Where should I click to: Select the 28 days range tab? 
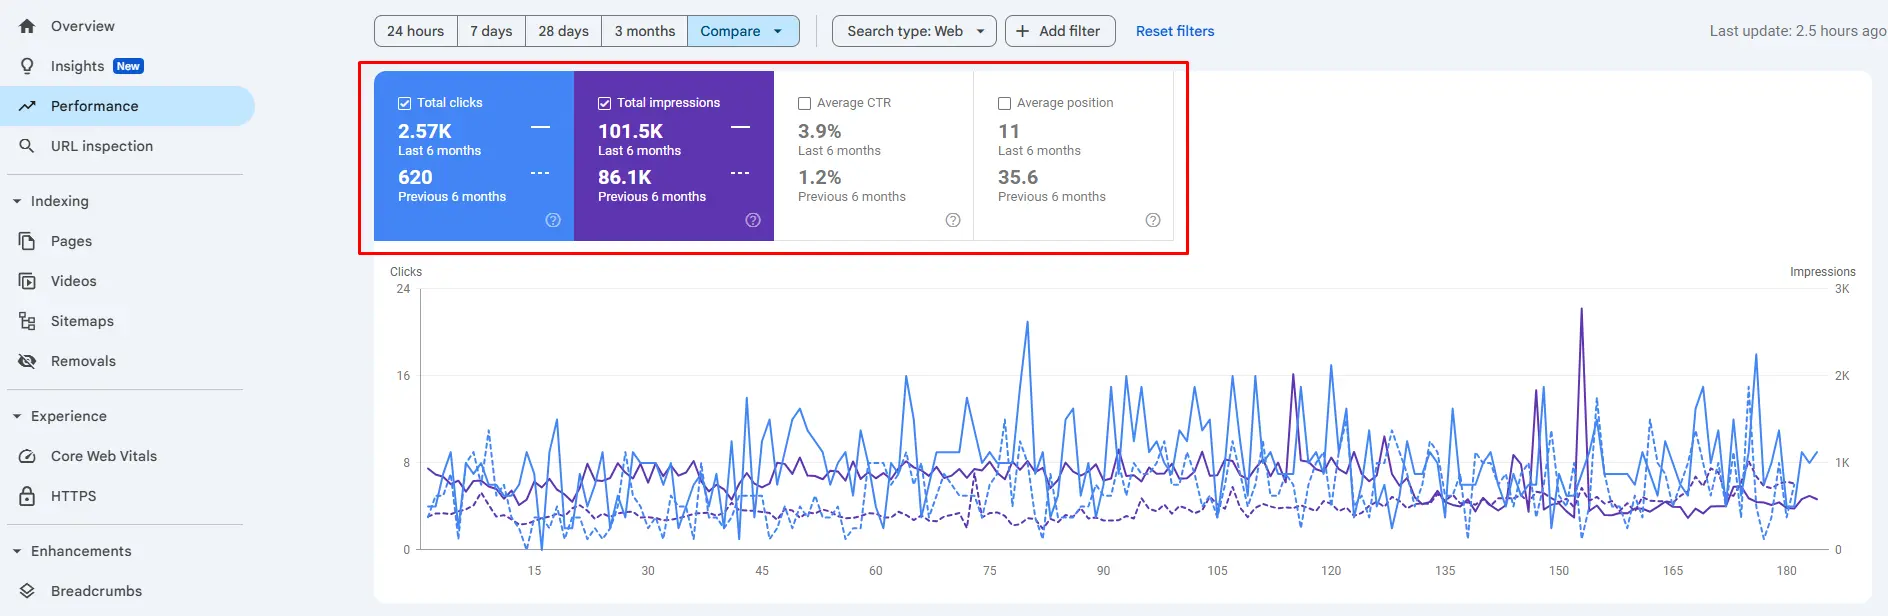pyautogui.click(x=563, y=31)
